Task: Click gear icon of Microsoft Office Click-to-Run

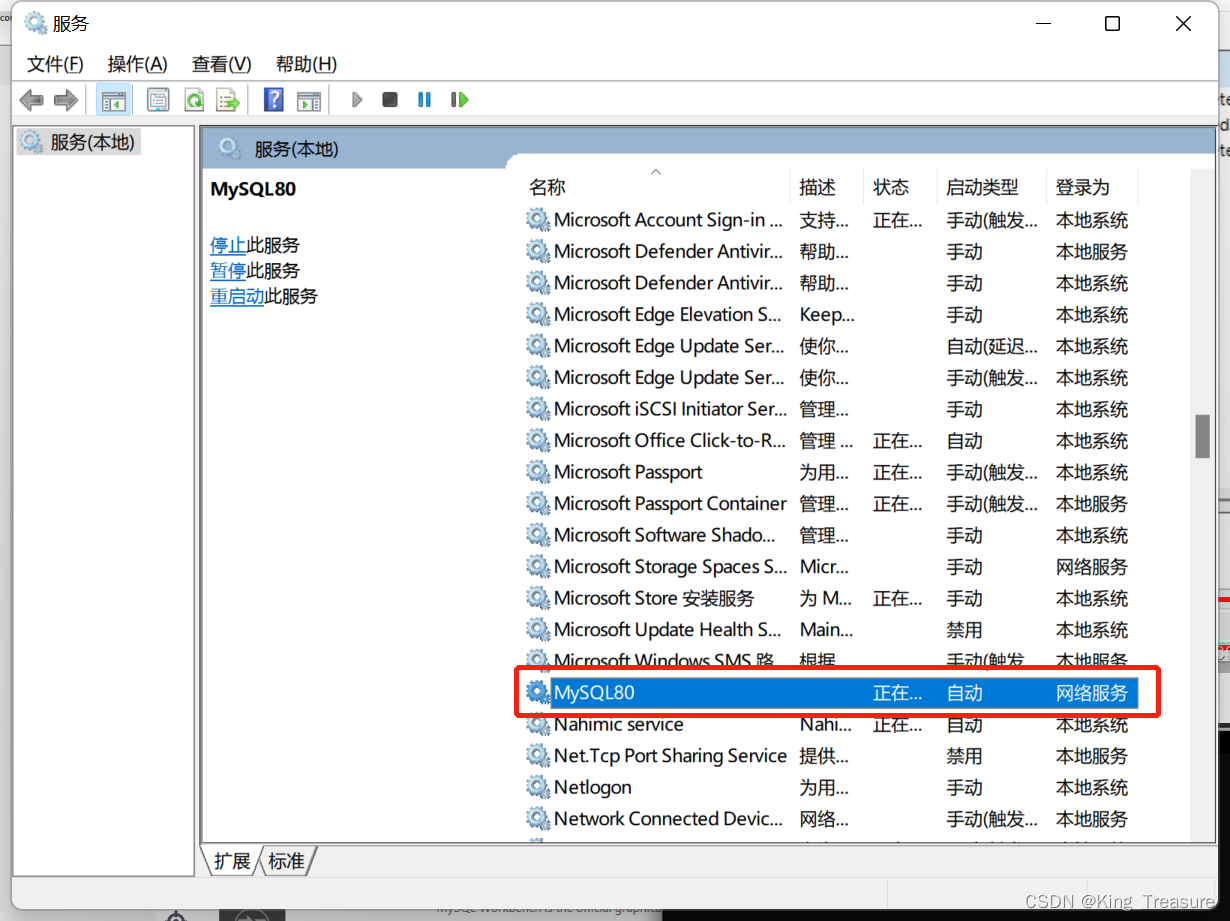Action: click(538, 440)
